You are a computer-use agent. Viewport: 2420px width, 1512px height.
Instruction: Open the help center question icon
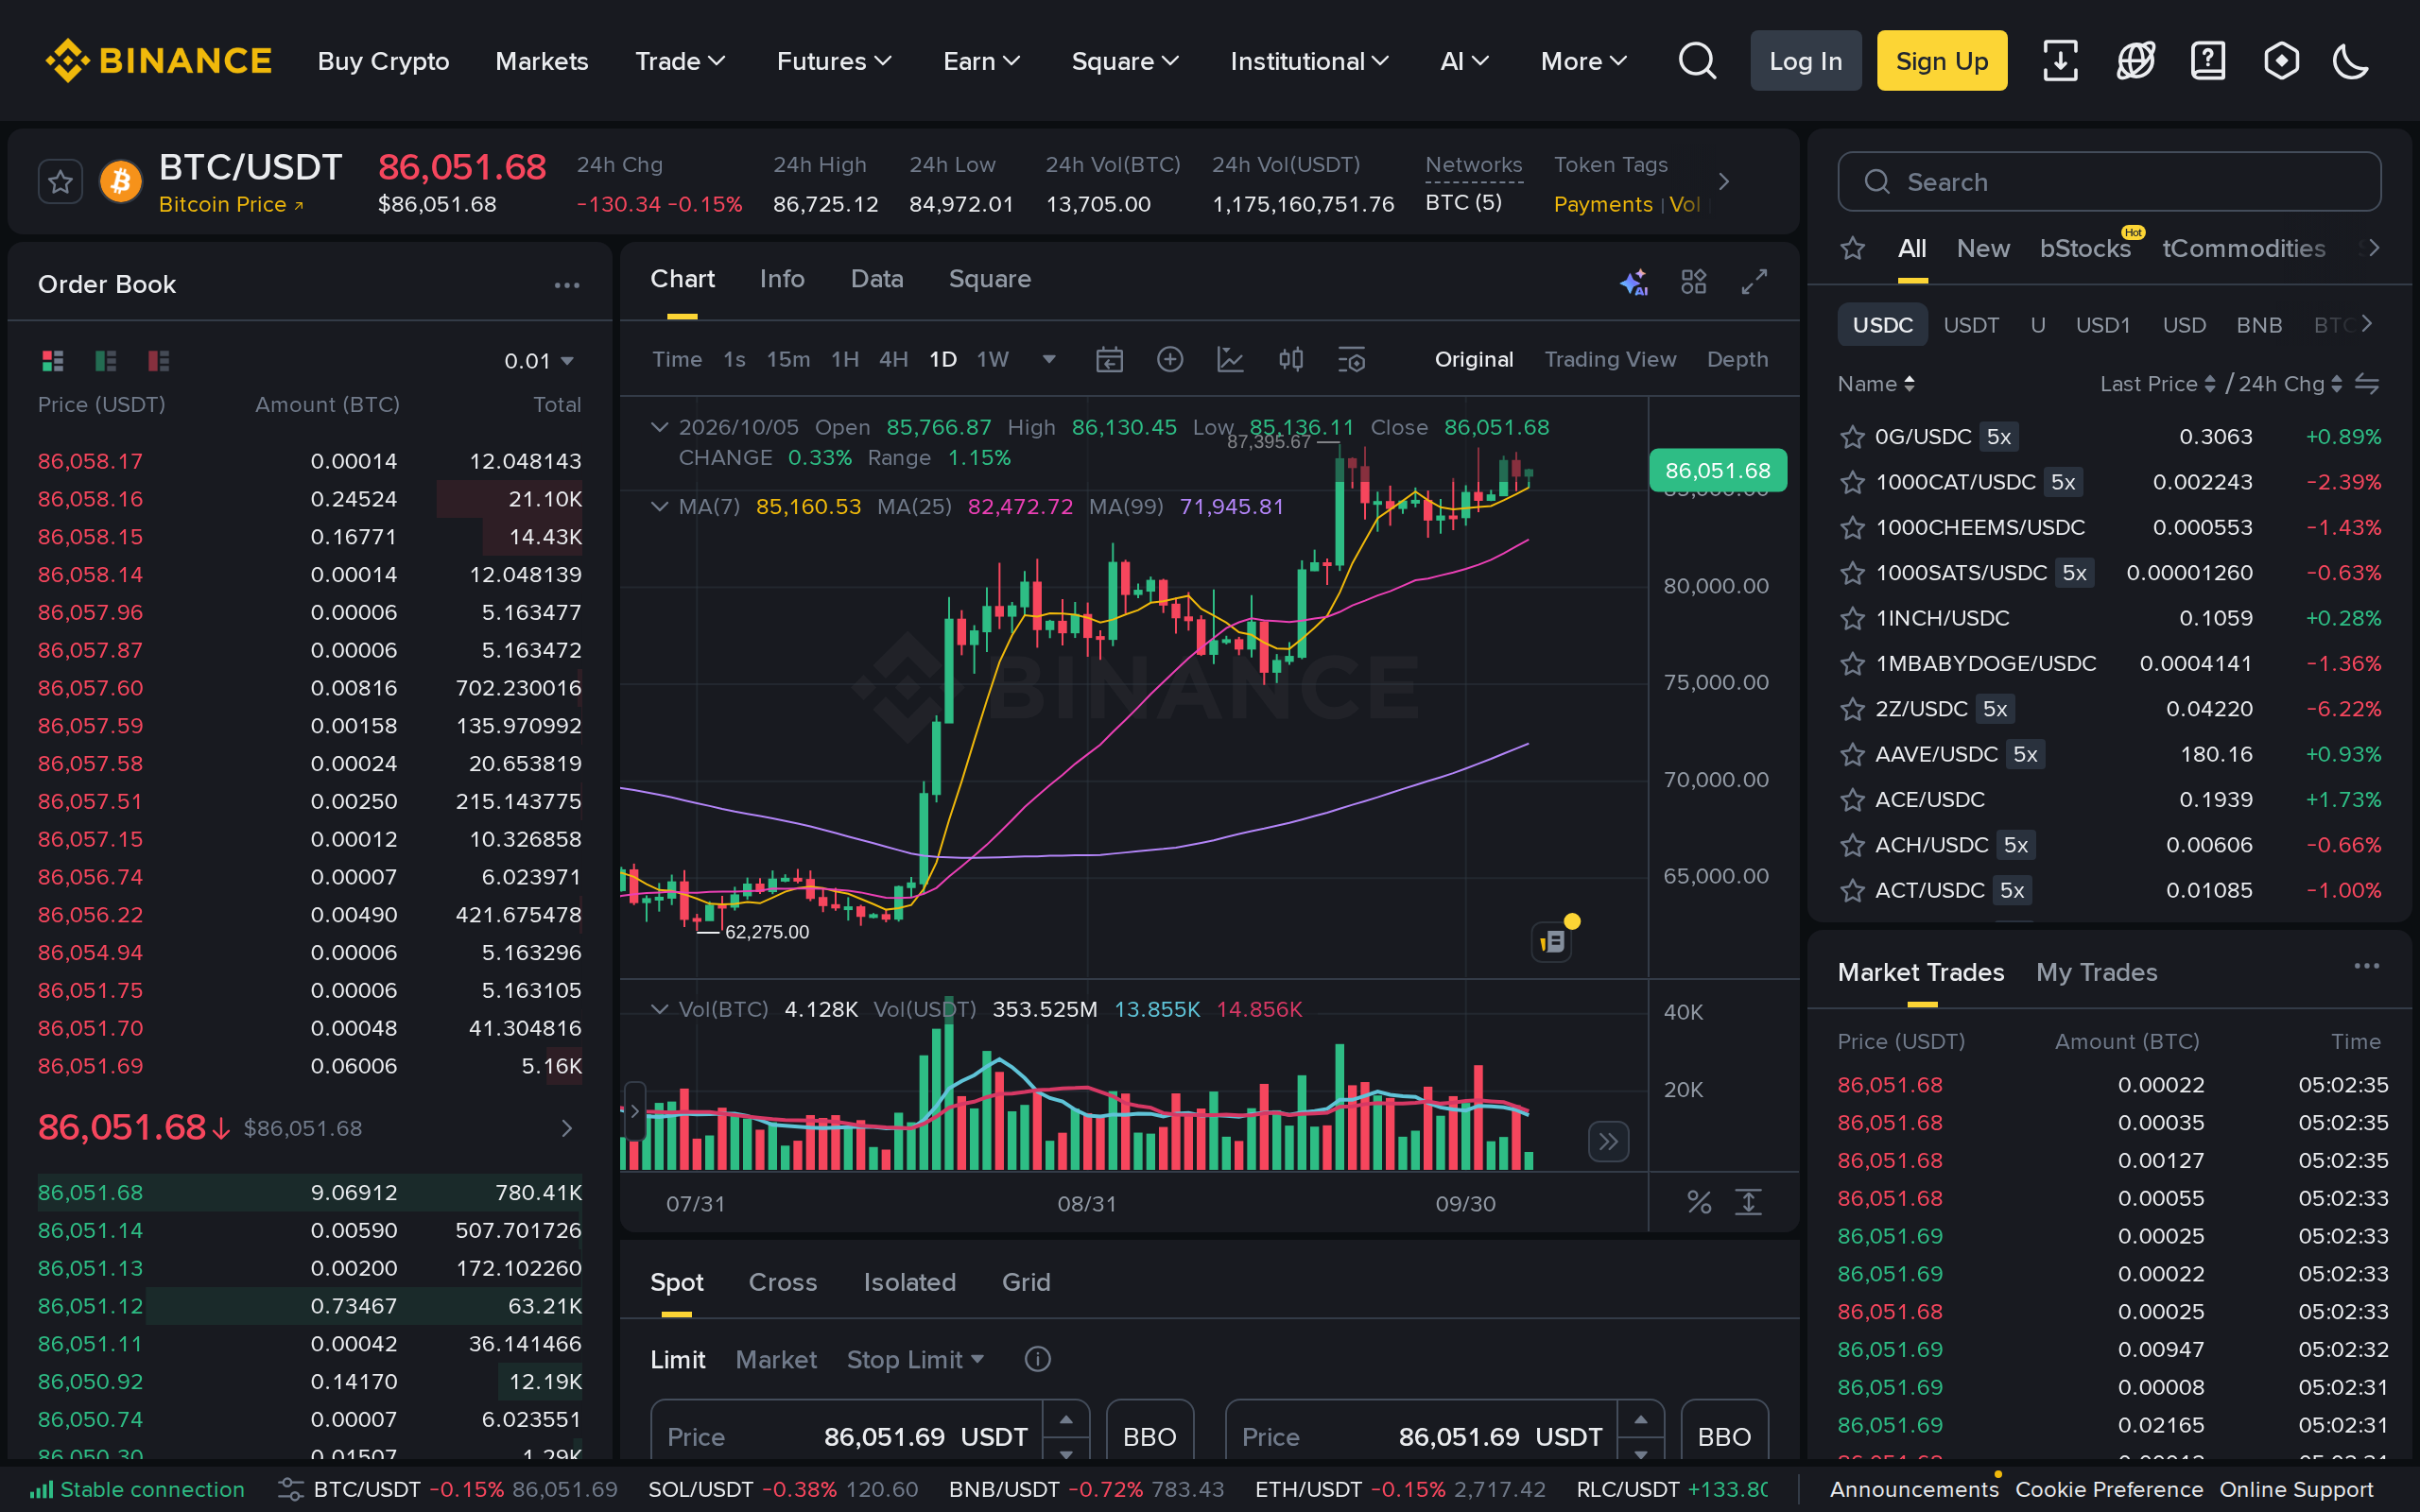(2208, 61)
